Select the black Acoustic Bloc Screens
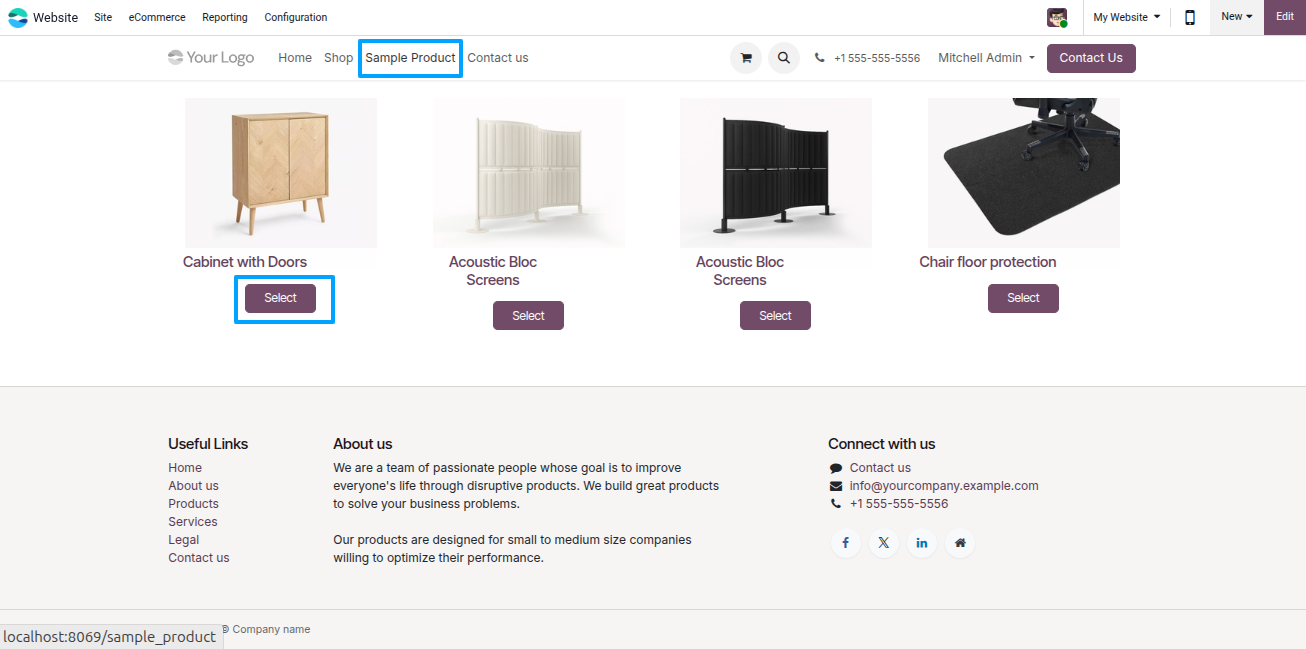The height and width of the screenshot is (649, 1306). coord(775,316)
